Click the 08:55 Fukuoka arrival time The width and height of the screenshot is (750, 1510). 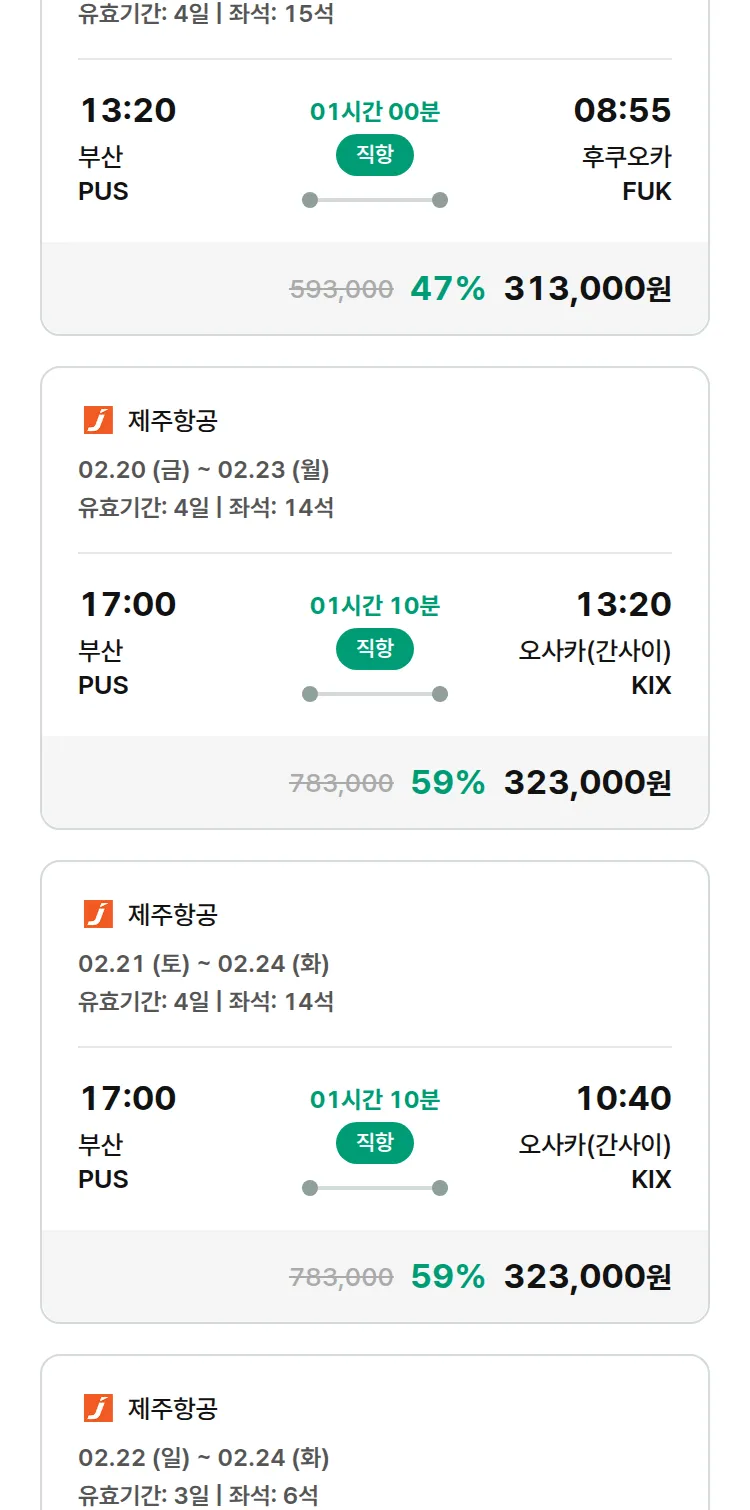tap(622, 110)
